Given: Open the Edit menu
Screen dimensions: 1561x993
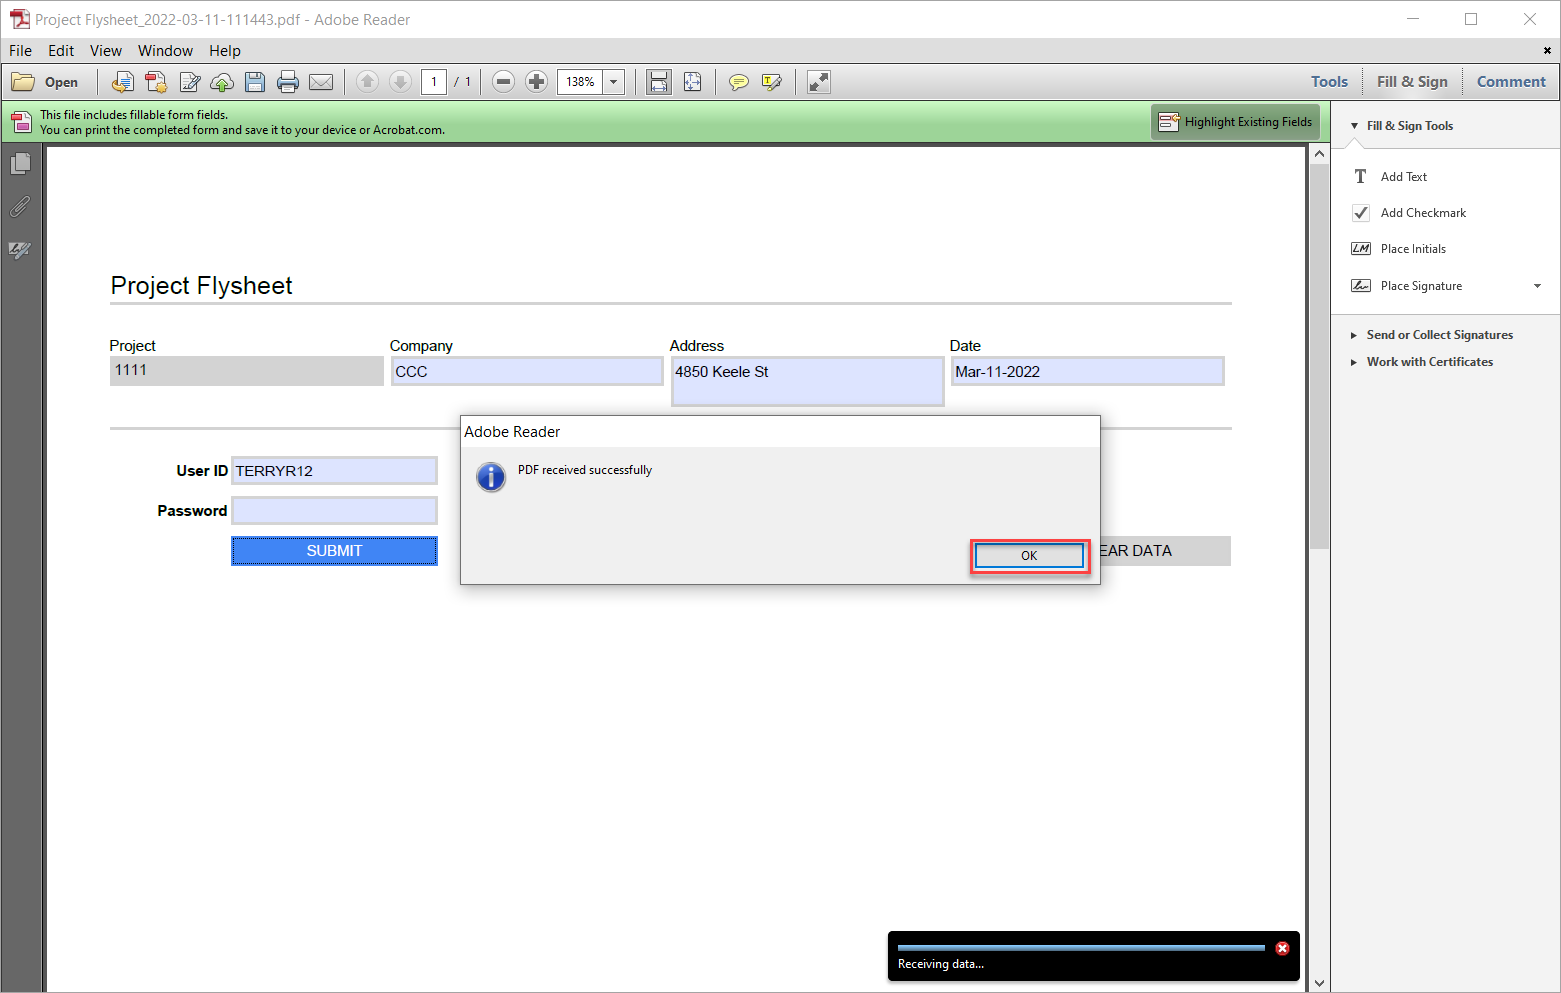Looking at the screenshot, I should [61, 50].
